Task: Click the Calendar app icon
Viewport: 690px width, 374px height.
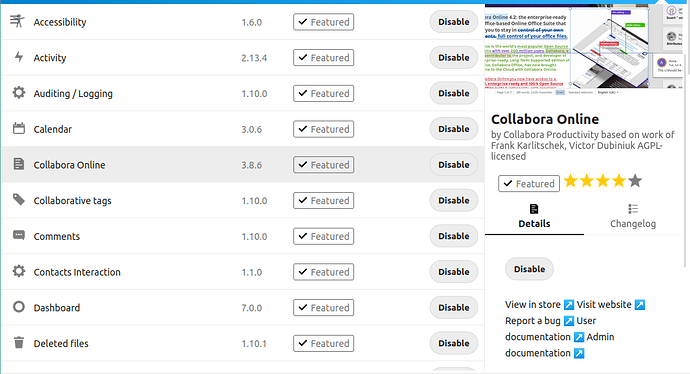Action: (x=18, y=128)
